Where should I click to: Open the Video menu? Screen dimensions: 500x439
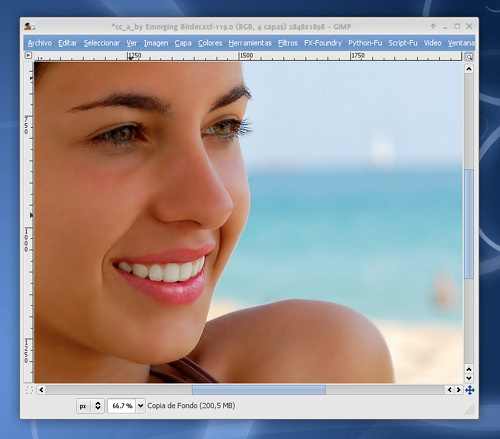click(x=432, y=43)
